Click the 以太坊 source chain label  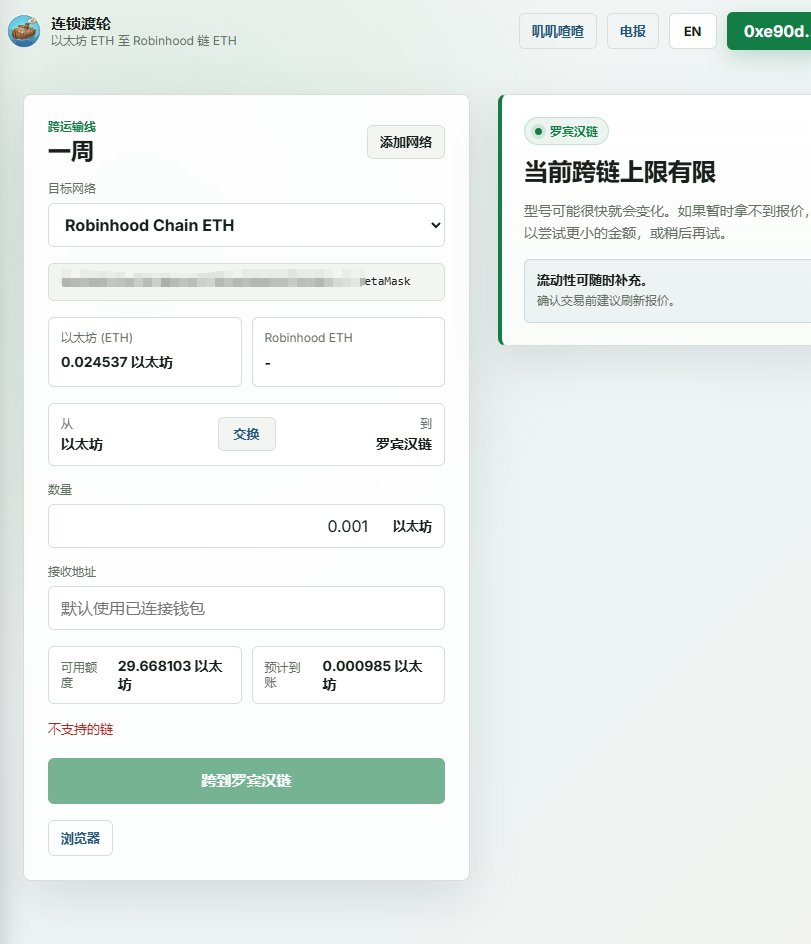pos(82,444)
